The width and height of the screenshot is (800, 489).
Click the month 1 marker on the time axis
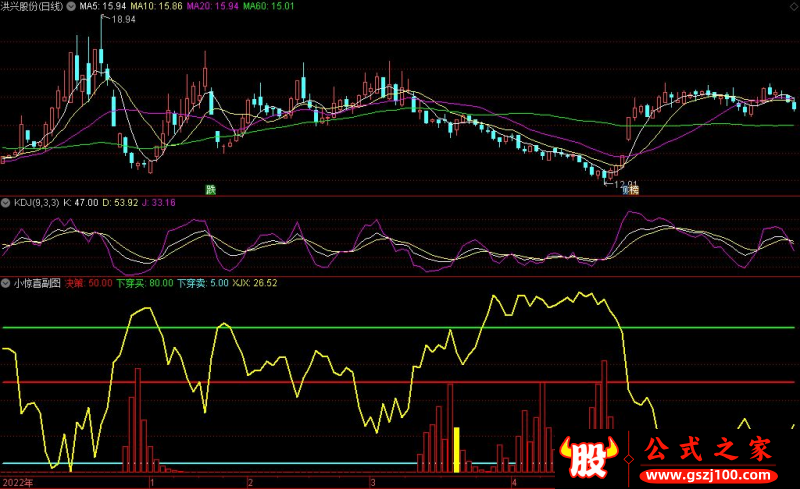click(x=152, y=482)
